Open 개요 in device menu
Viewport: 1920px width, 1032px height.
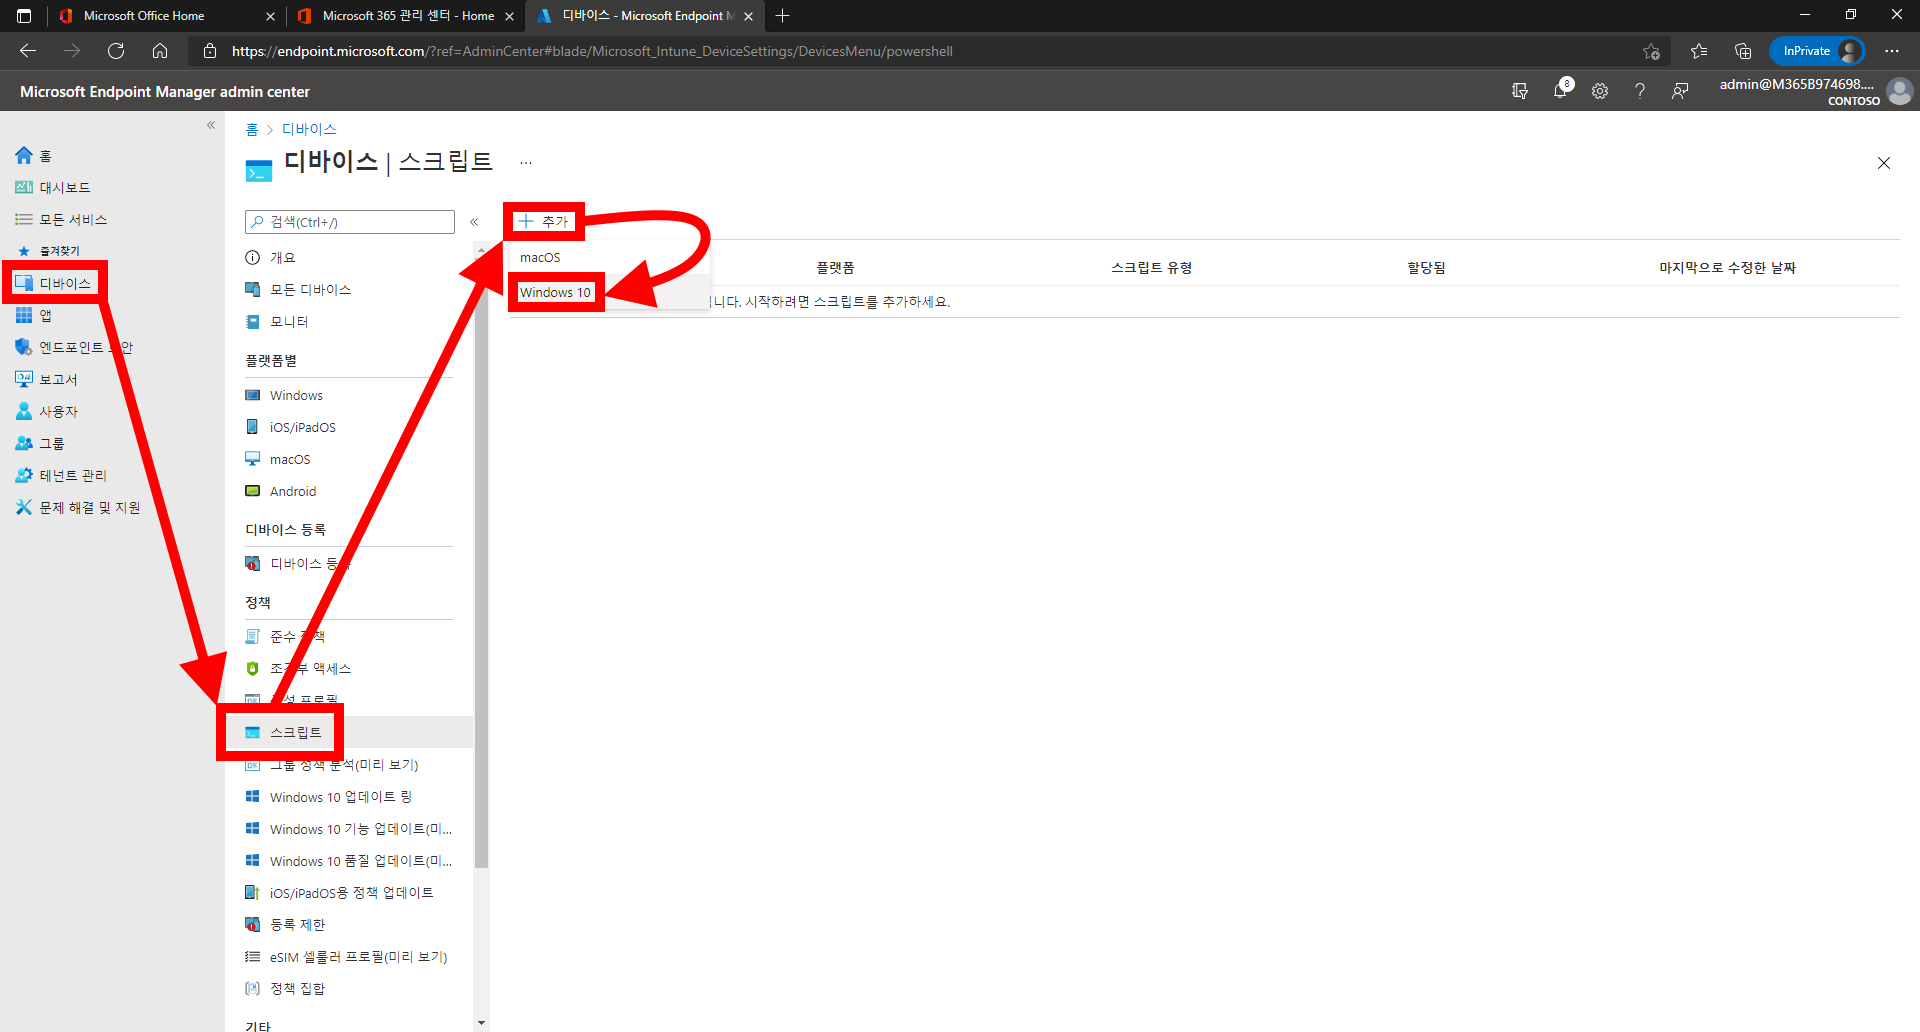pyautogui.click(x=270, y=257)
